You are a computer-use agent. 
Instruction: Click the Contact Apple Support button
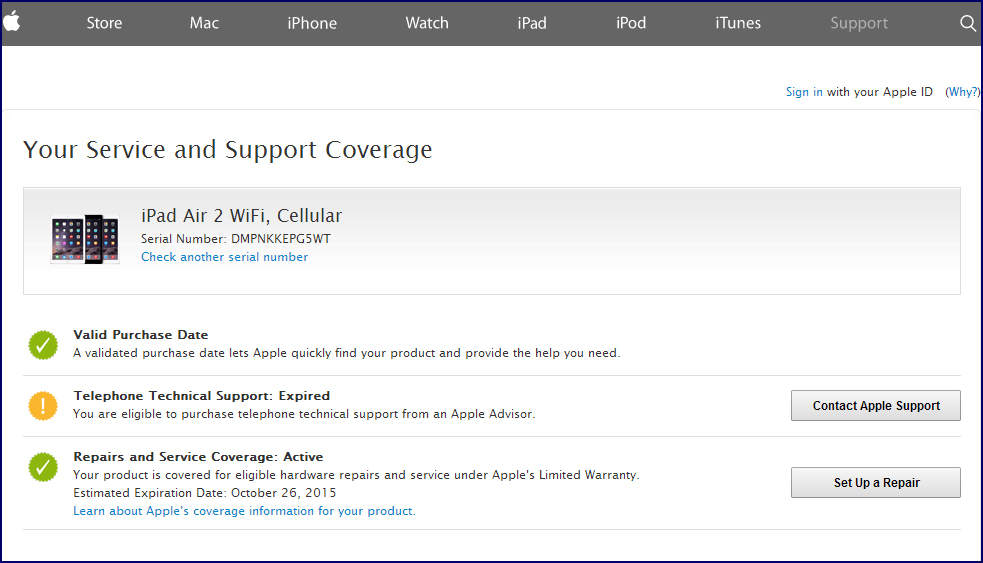[876, 406]
